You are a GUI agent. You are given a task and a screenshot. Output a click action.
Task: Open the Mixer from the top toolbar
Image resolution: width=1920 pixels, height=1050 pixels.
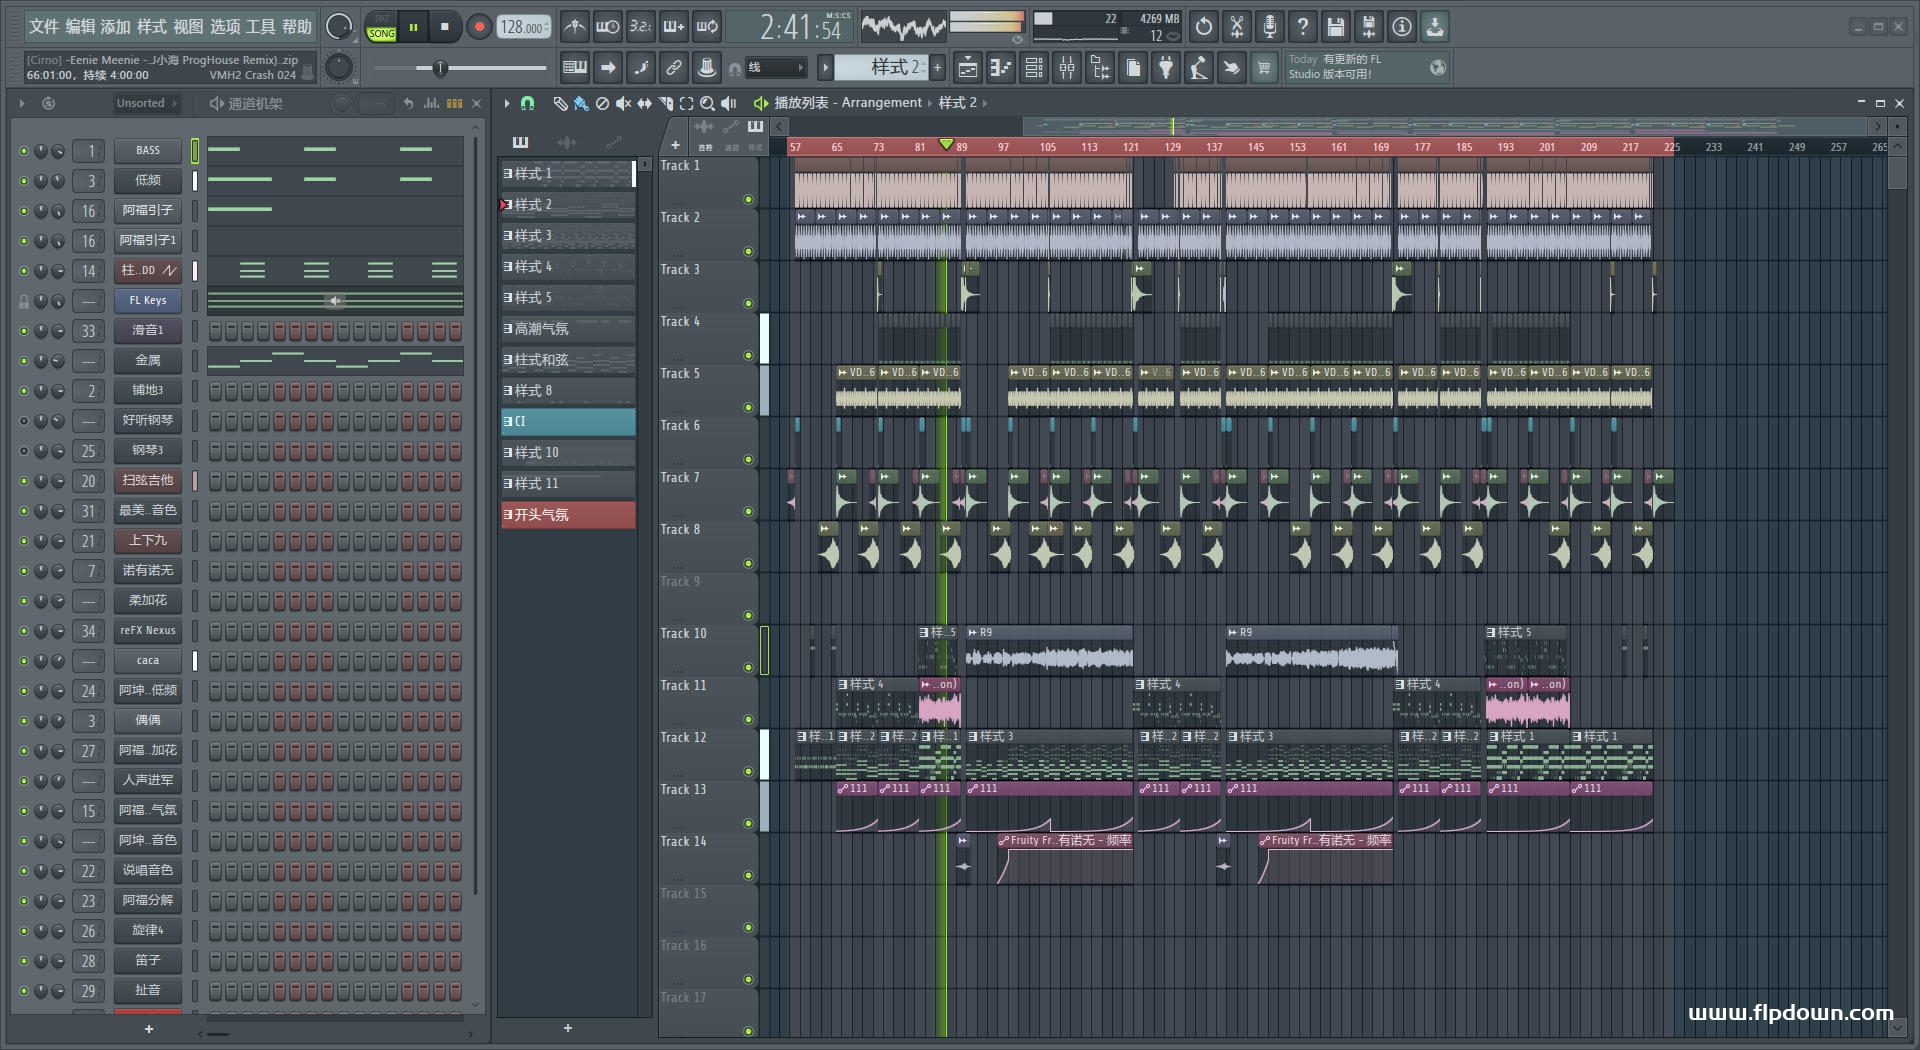click(1066, 68)
